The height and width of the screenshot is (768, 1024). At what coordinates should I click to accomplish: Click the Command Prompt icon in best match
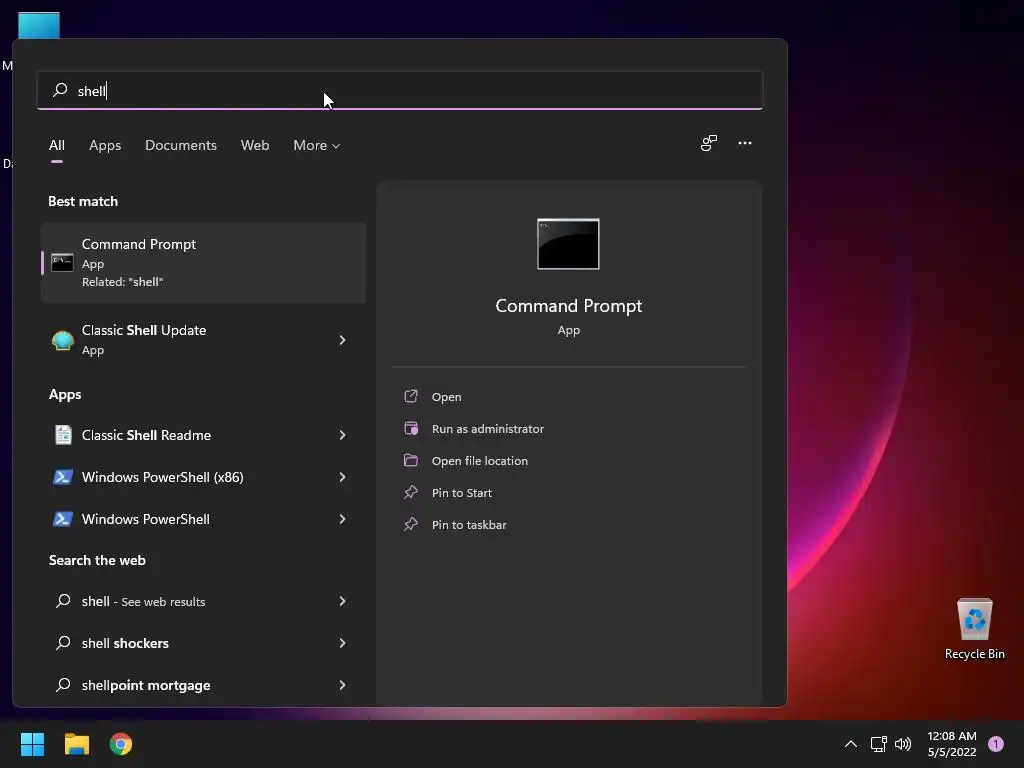pos(62,263)
